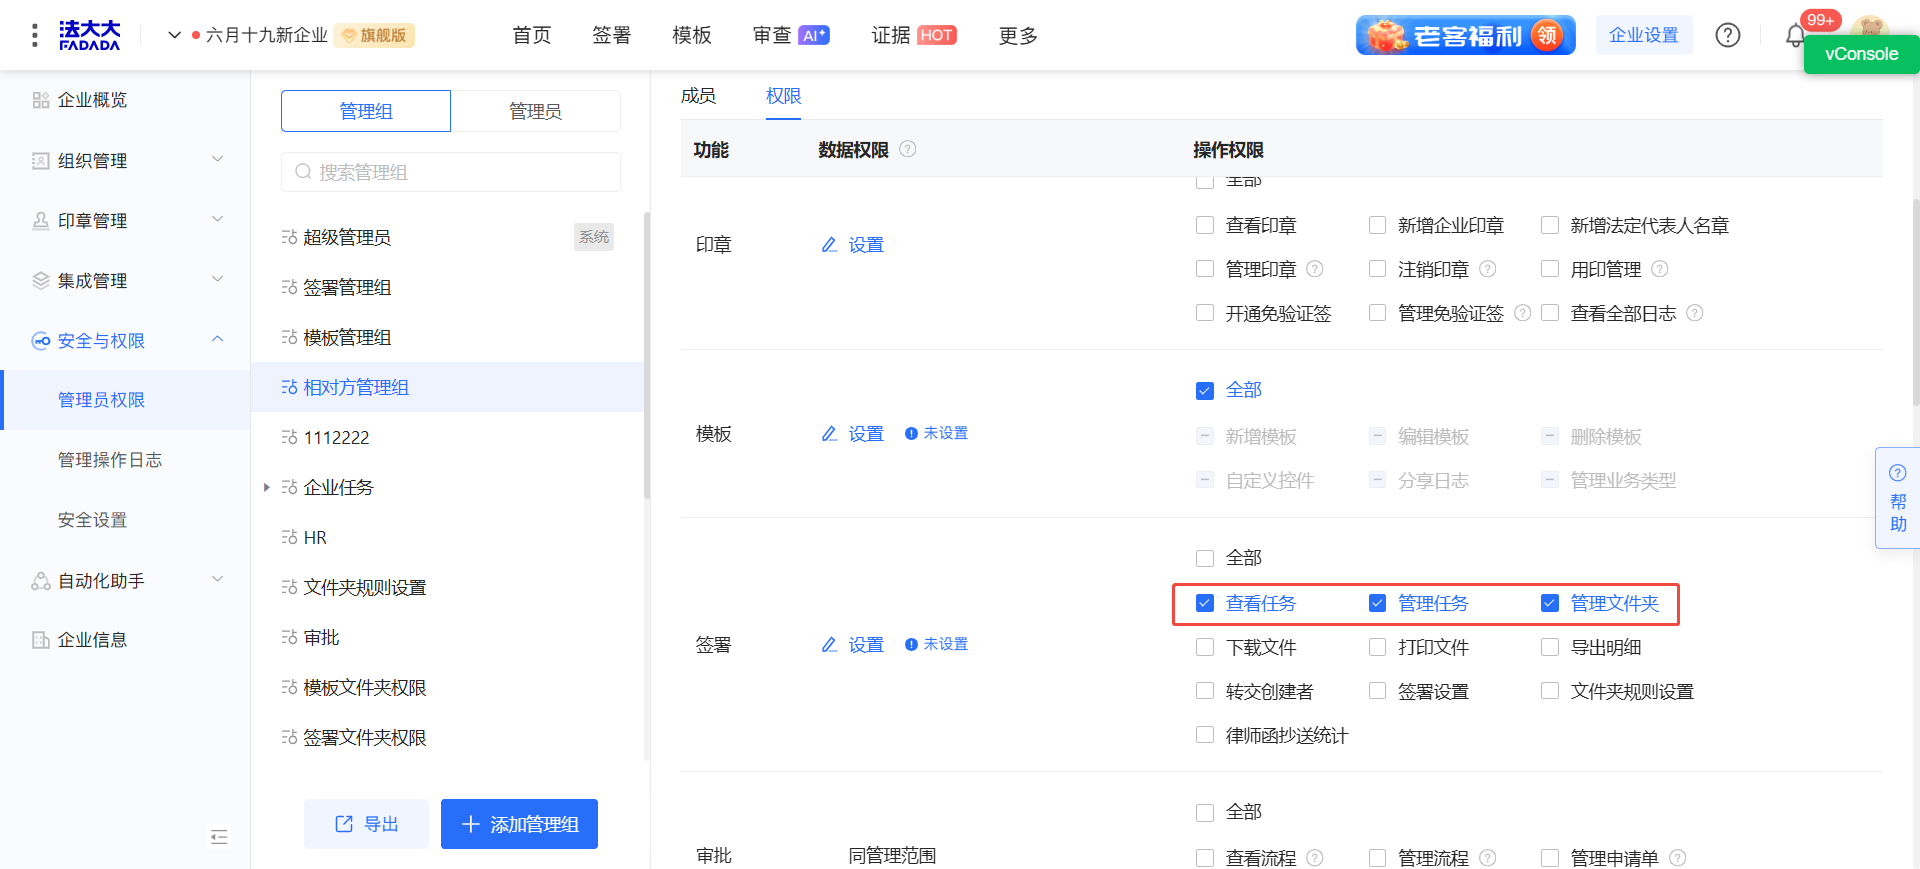The image size is (1920, 869).
Task: Expand the 企业任务 tree node
Action: pos(266,487)
